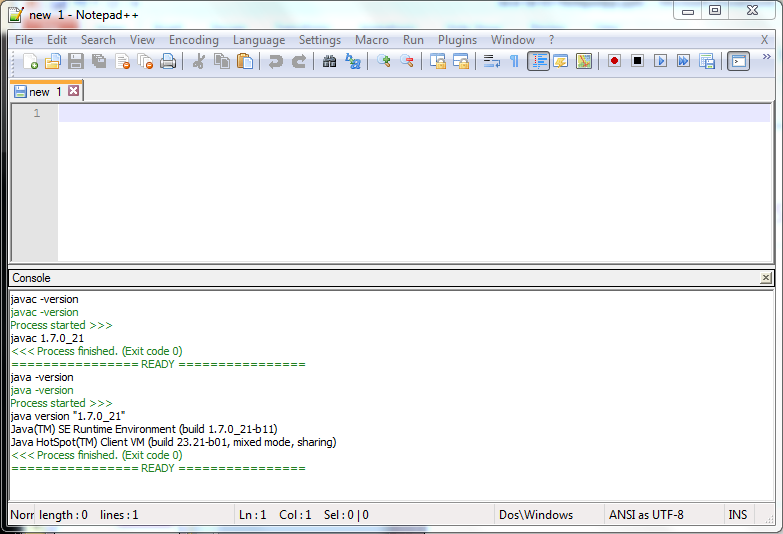Toggle INS mode in status bar

pyautogui.click(x=739, y=515)
